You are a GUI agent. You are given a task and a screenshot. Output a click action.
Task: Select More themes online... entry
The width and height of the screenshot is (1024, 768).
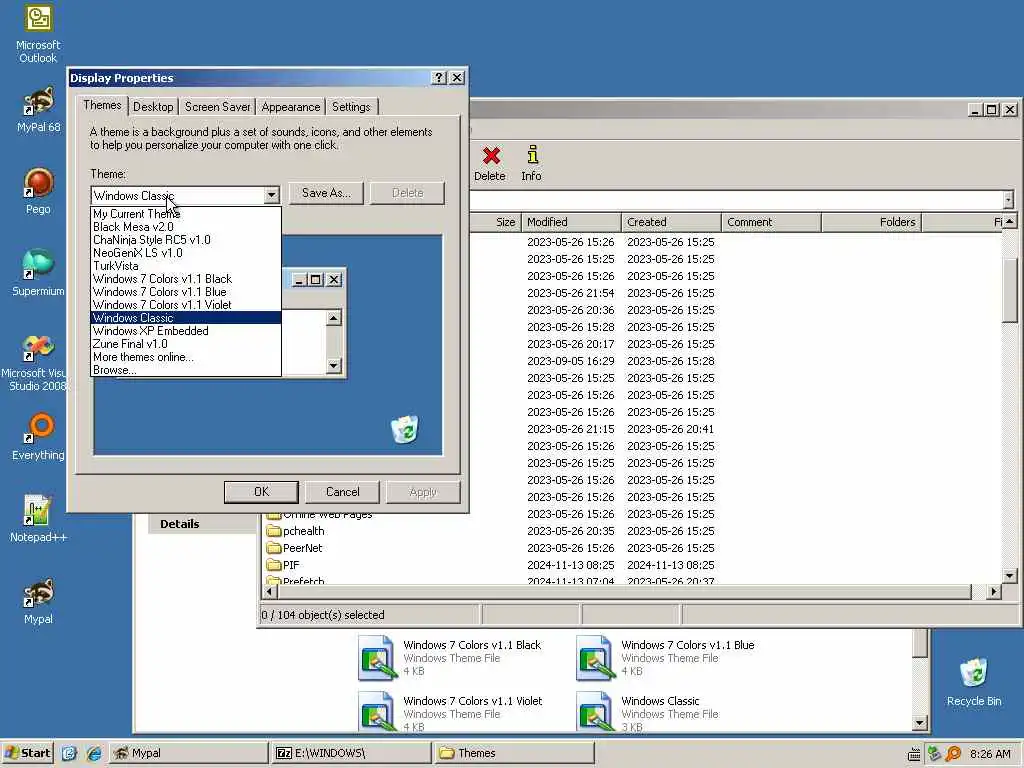pyautogui.click(x=185, y=357)
